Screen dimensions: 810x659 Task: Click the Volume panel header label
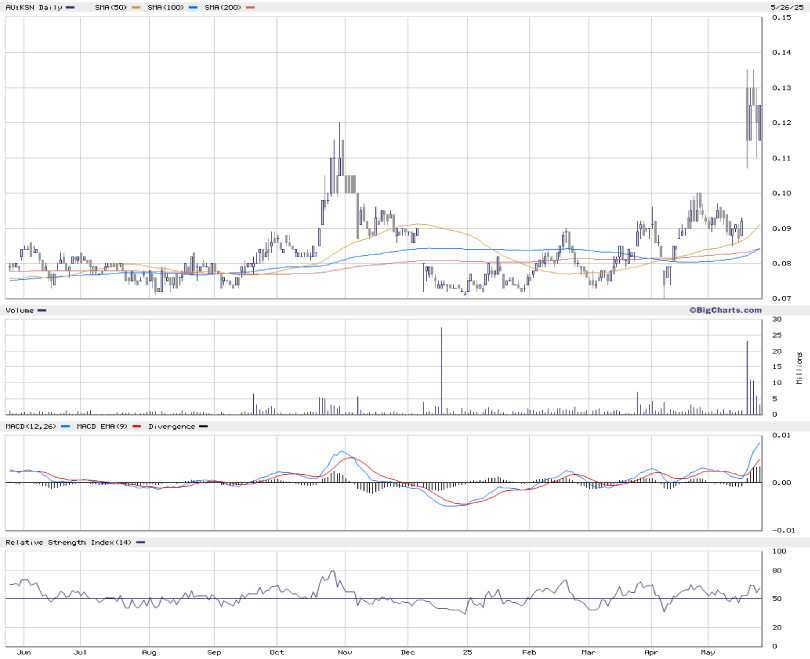coord(20,310)
